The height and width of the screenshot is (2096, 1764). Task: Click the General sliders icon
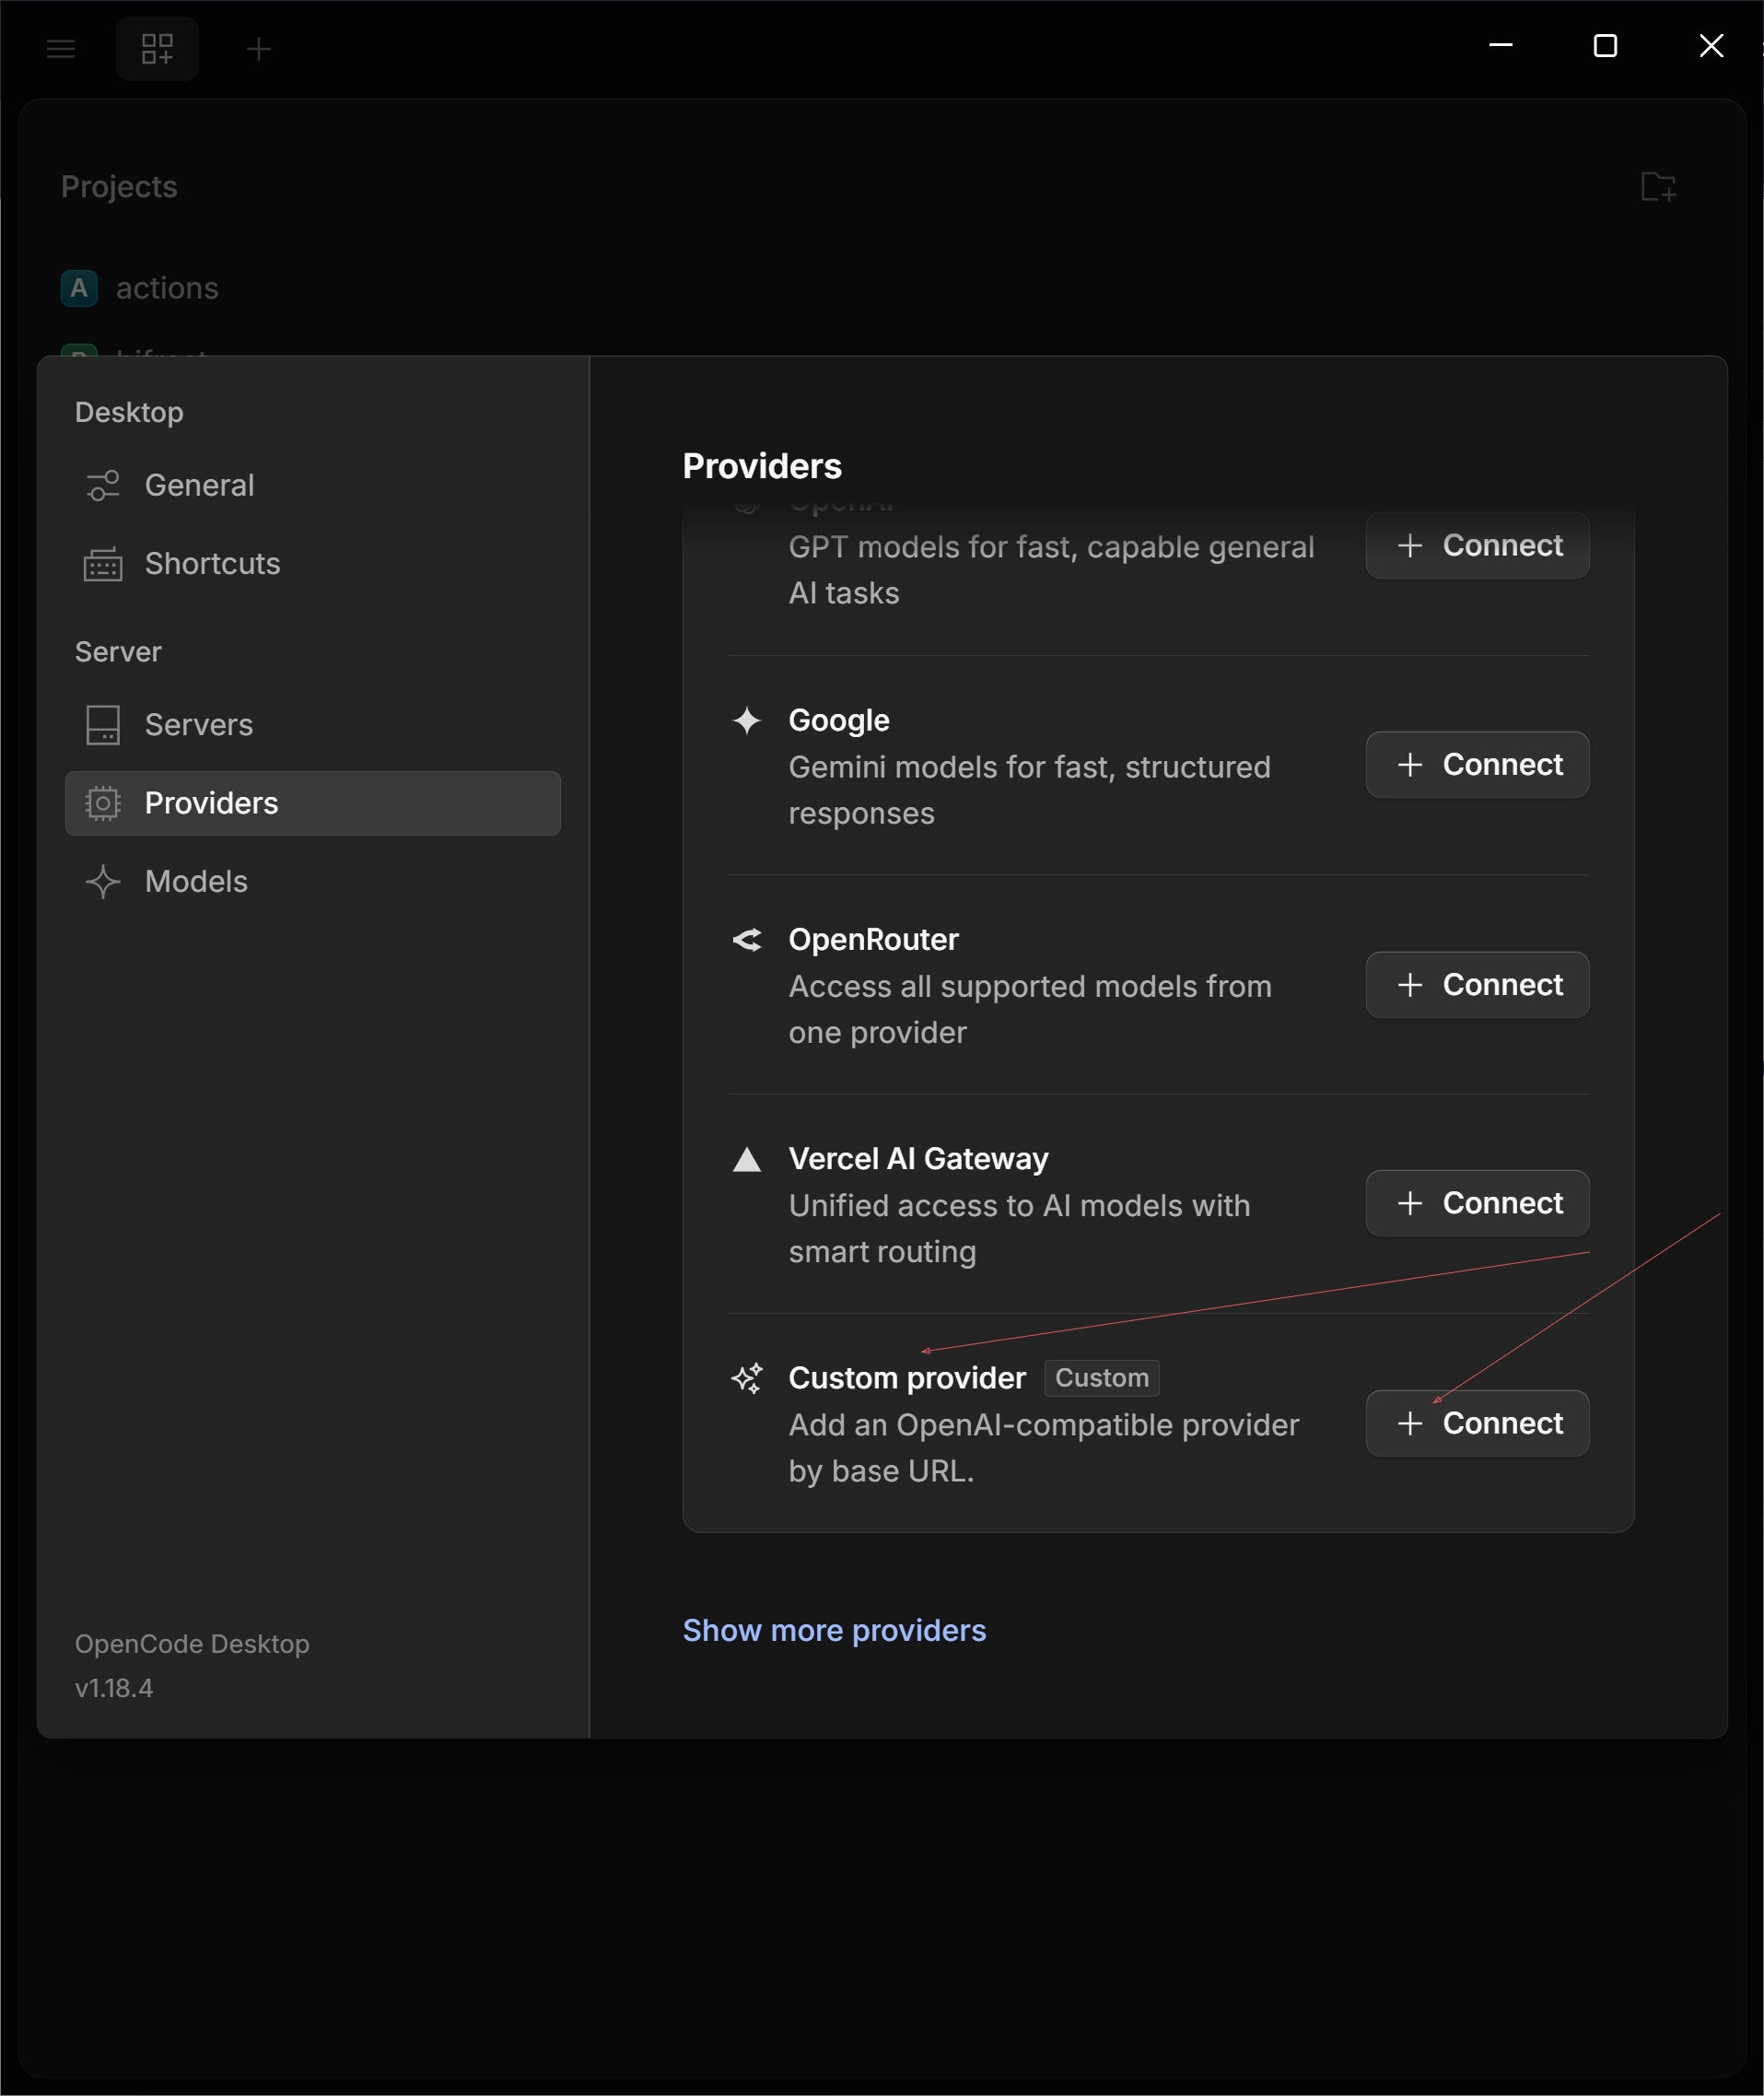[103, 485]
